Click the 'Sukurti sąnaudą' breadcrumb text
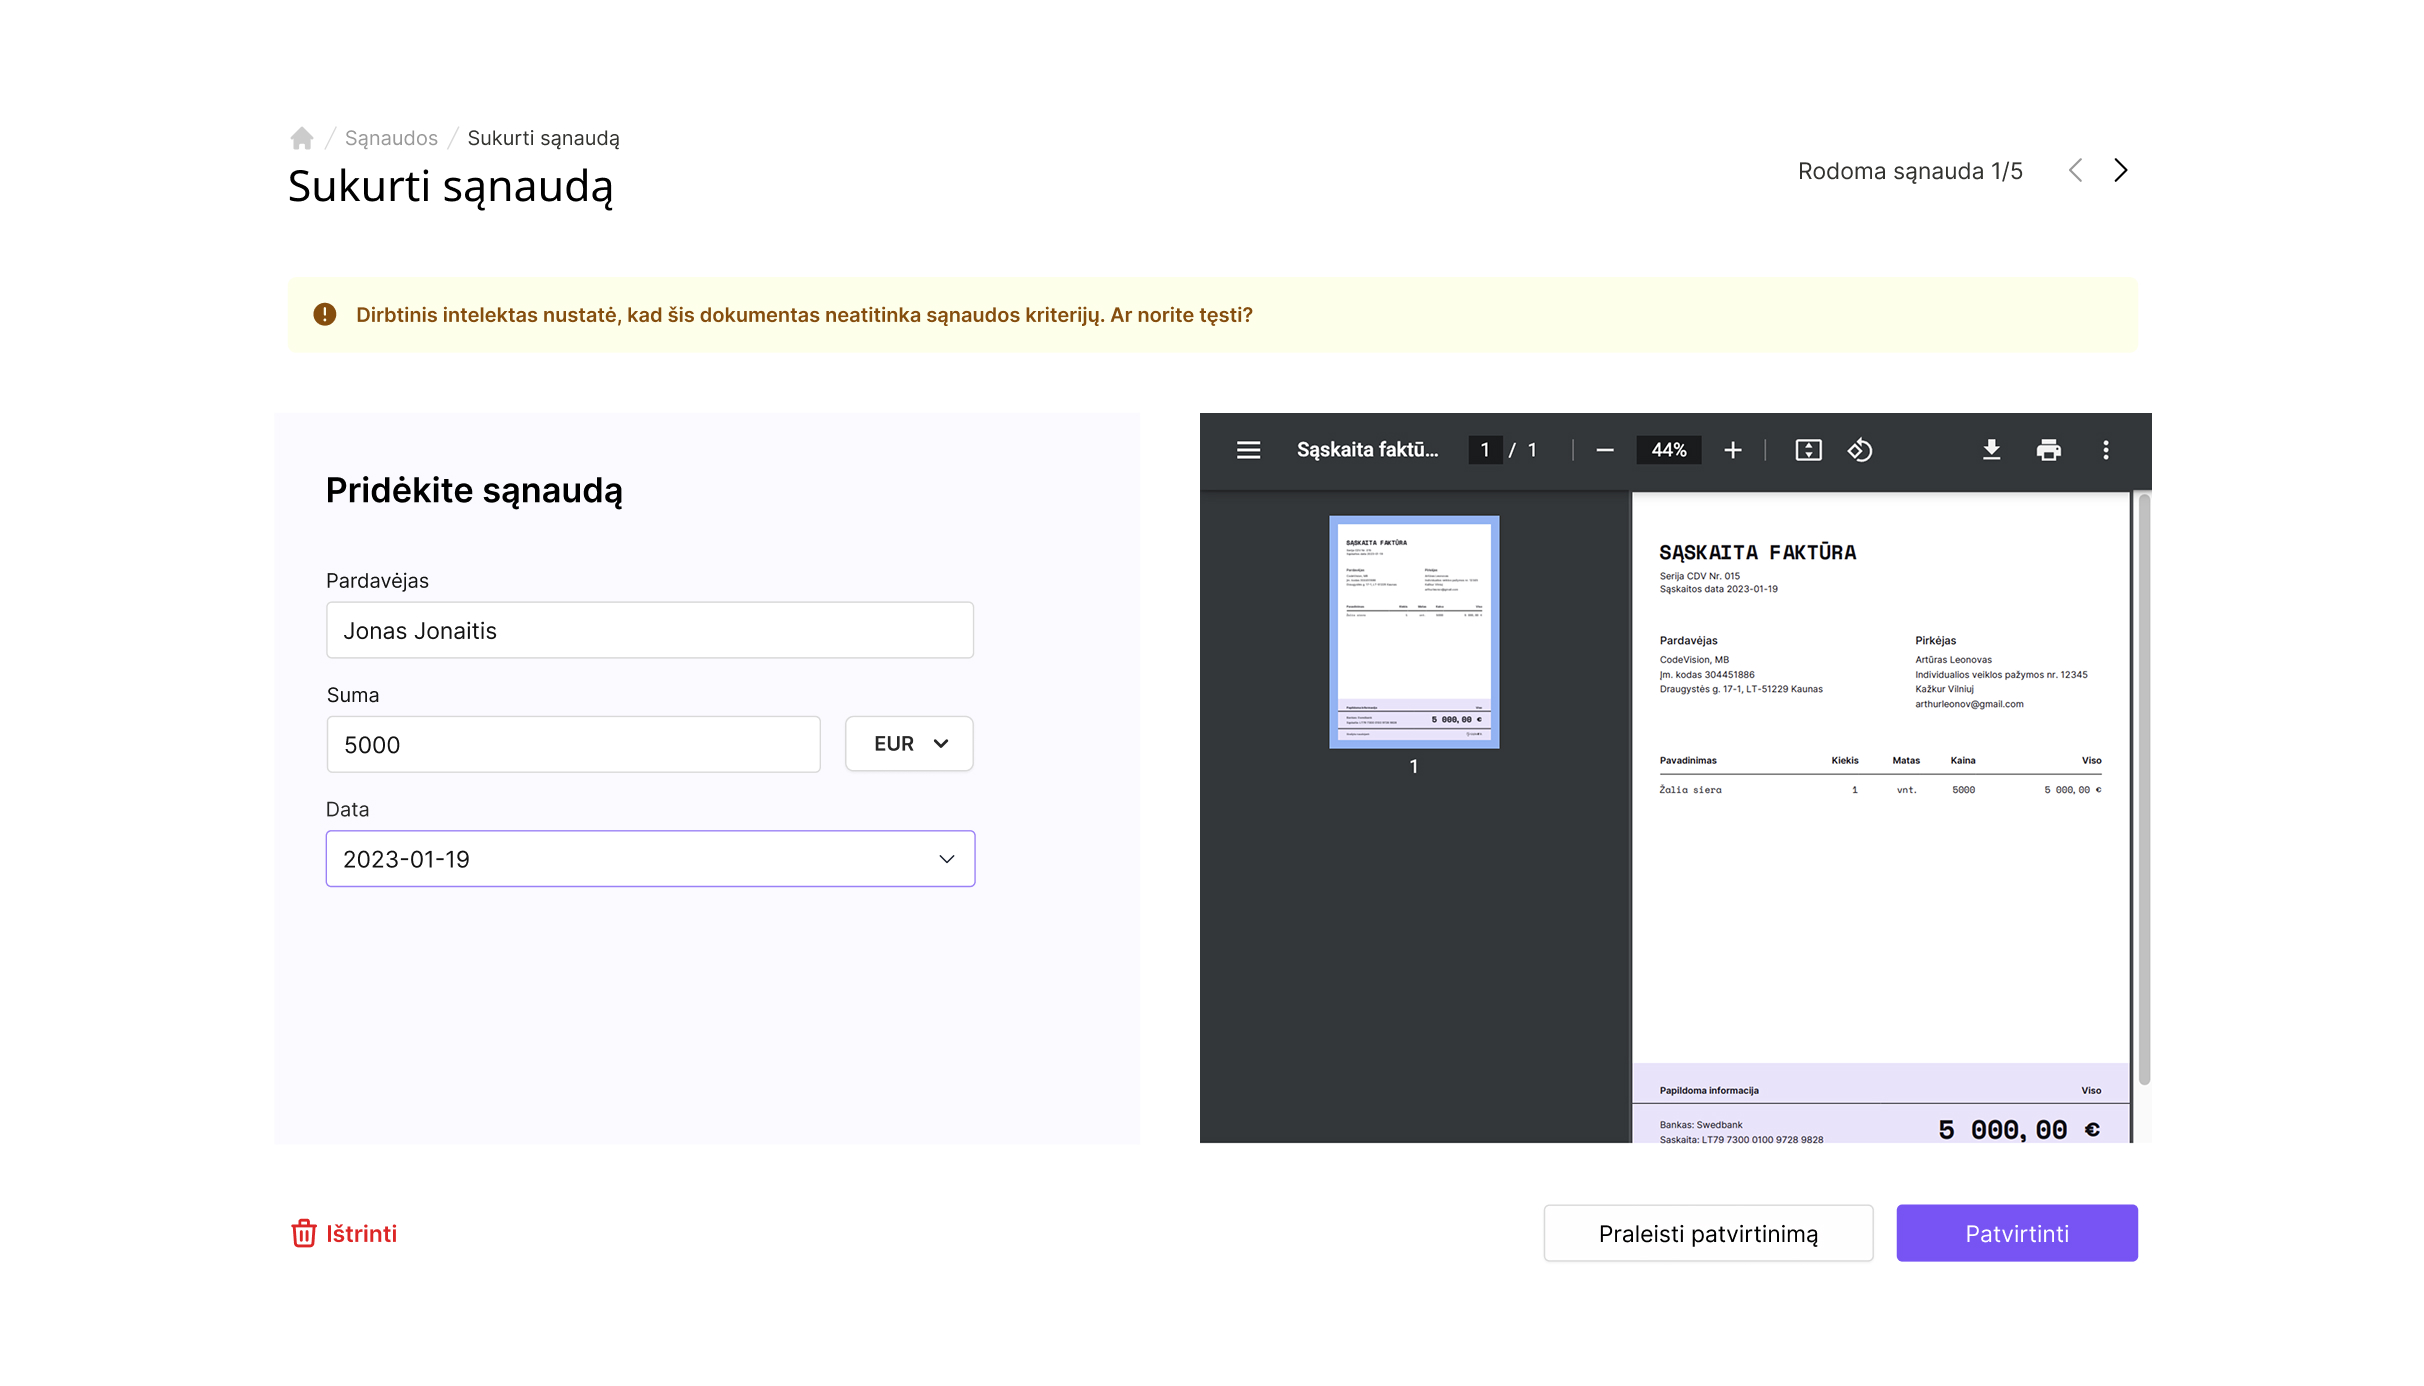Screen dimensions: 2424x1386 click(543, 138)
